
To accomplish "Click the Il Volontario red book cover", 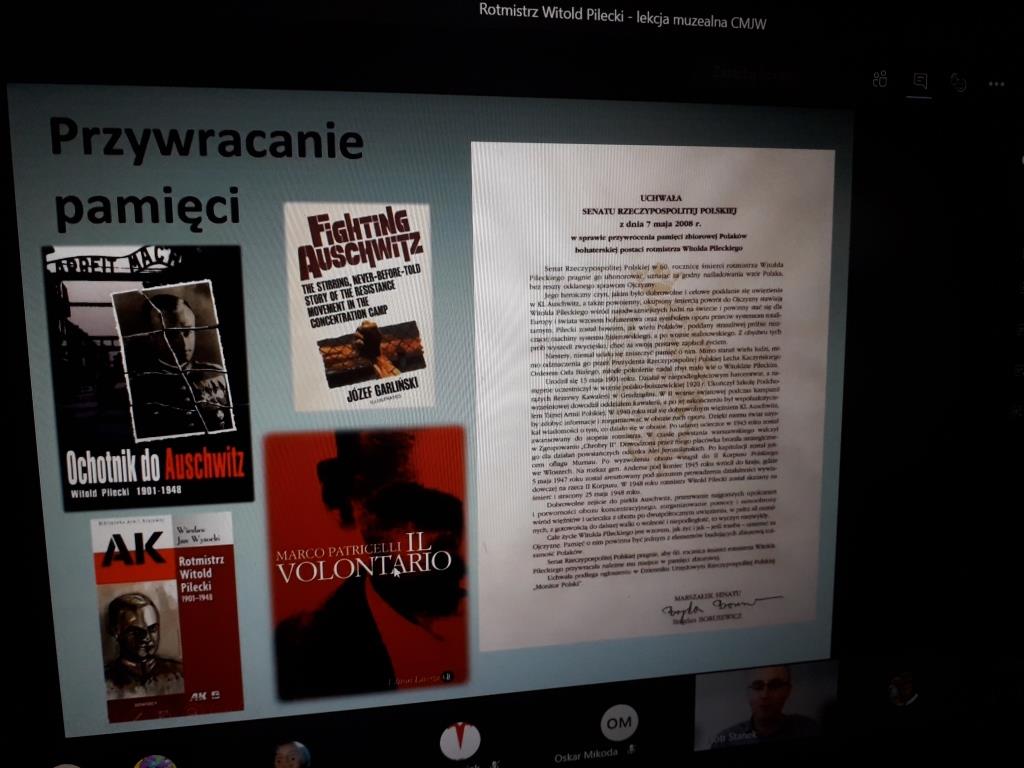I will point(367,560).
